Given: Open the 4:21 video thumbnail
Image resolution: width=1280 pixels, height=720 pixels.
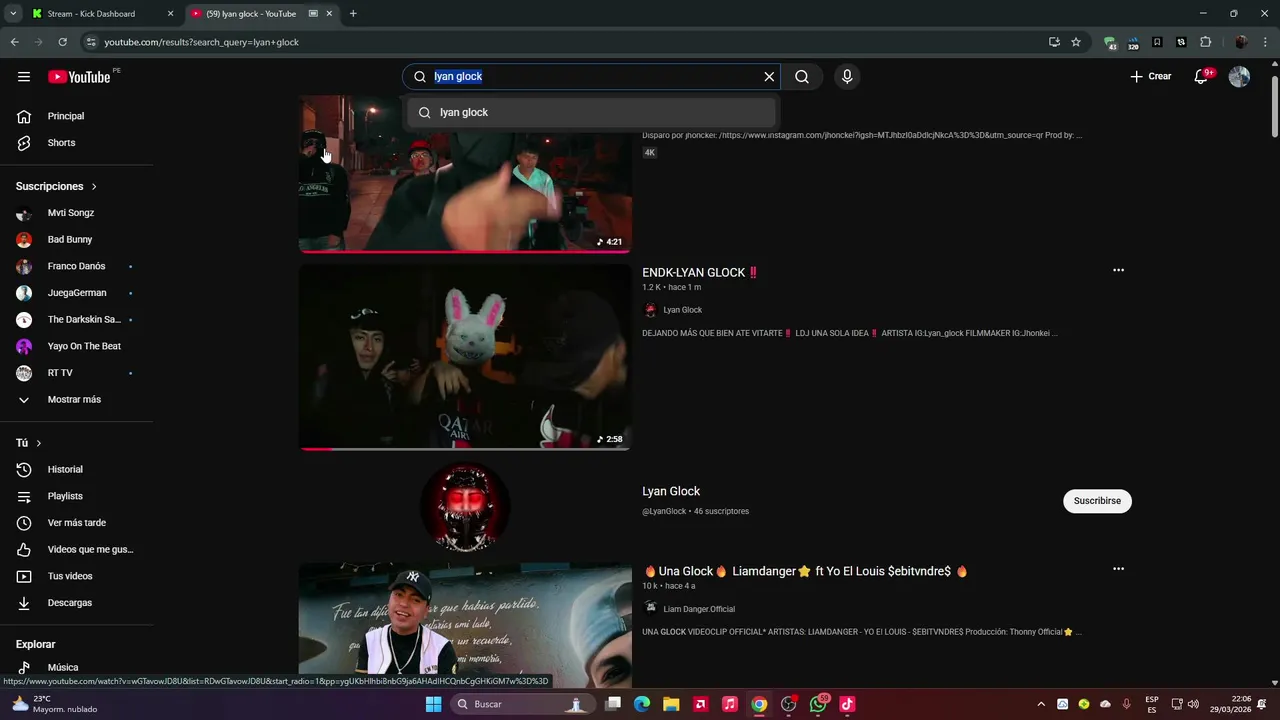Looking at the screenshot, I should coord(465,190).
